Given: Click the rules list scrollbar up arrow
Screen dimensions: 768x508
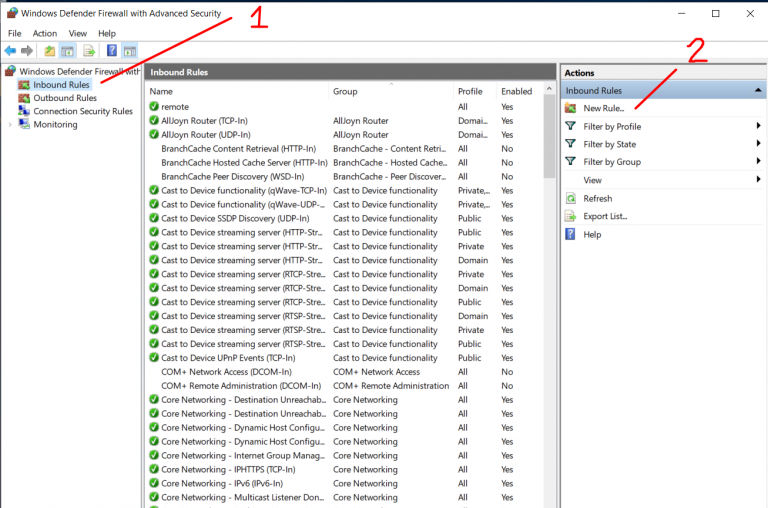Looking at the screenshot, I should click(549, 89).
